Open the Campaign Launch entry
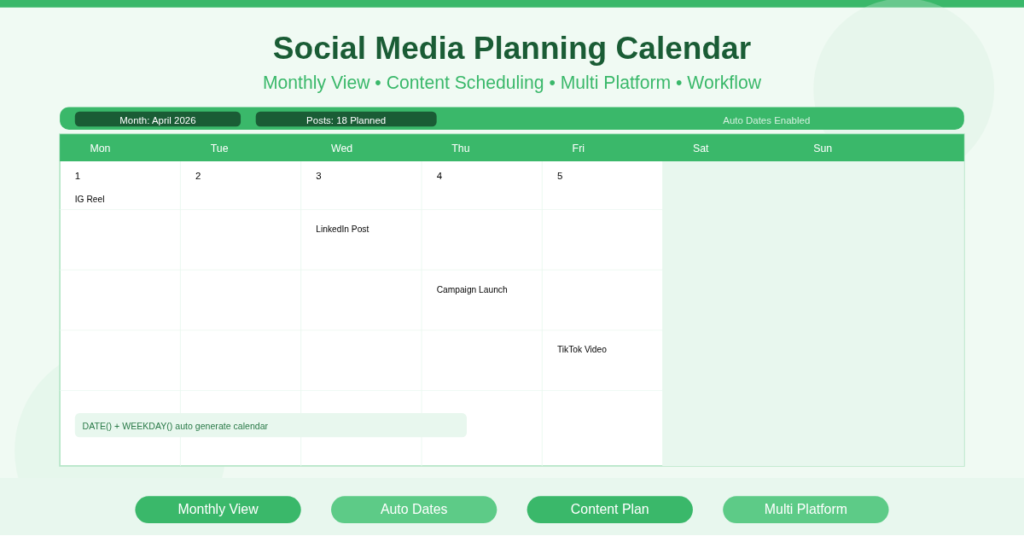1024x536 pixels. coord(472,290)
